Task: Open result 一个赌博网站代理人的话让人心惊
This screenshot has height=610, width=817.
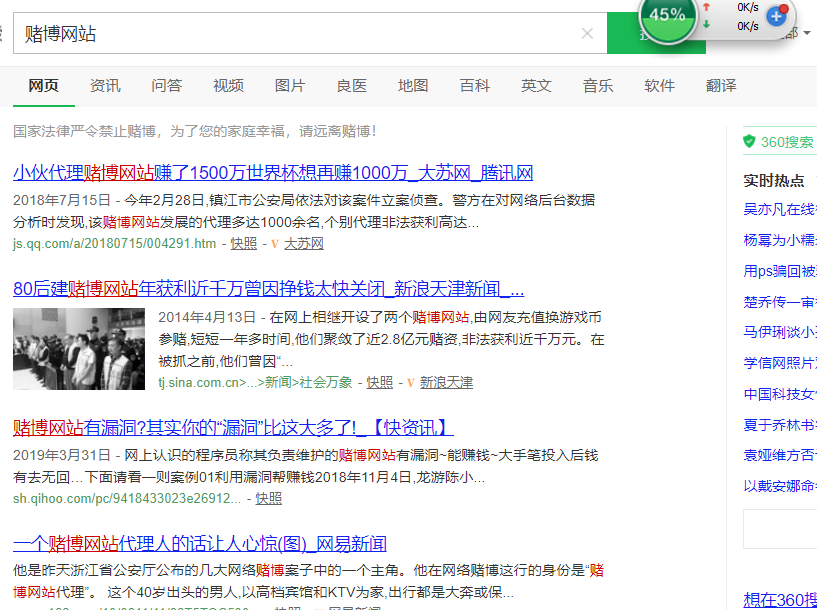Action: [200, 544]
